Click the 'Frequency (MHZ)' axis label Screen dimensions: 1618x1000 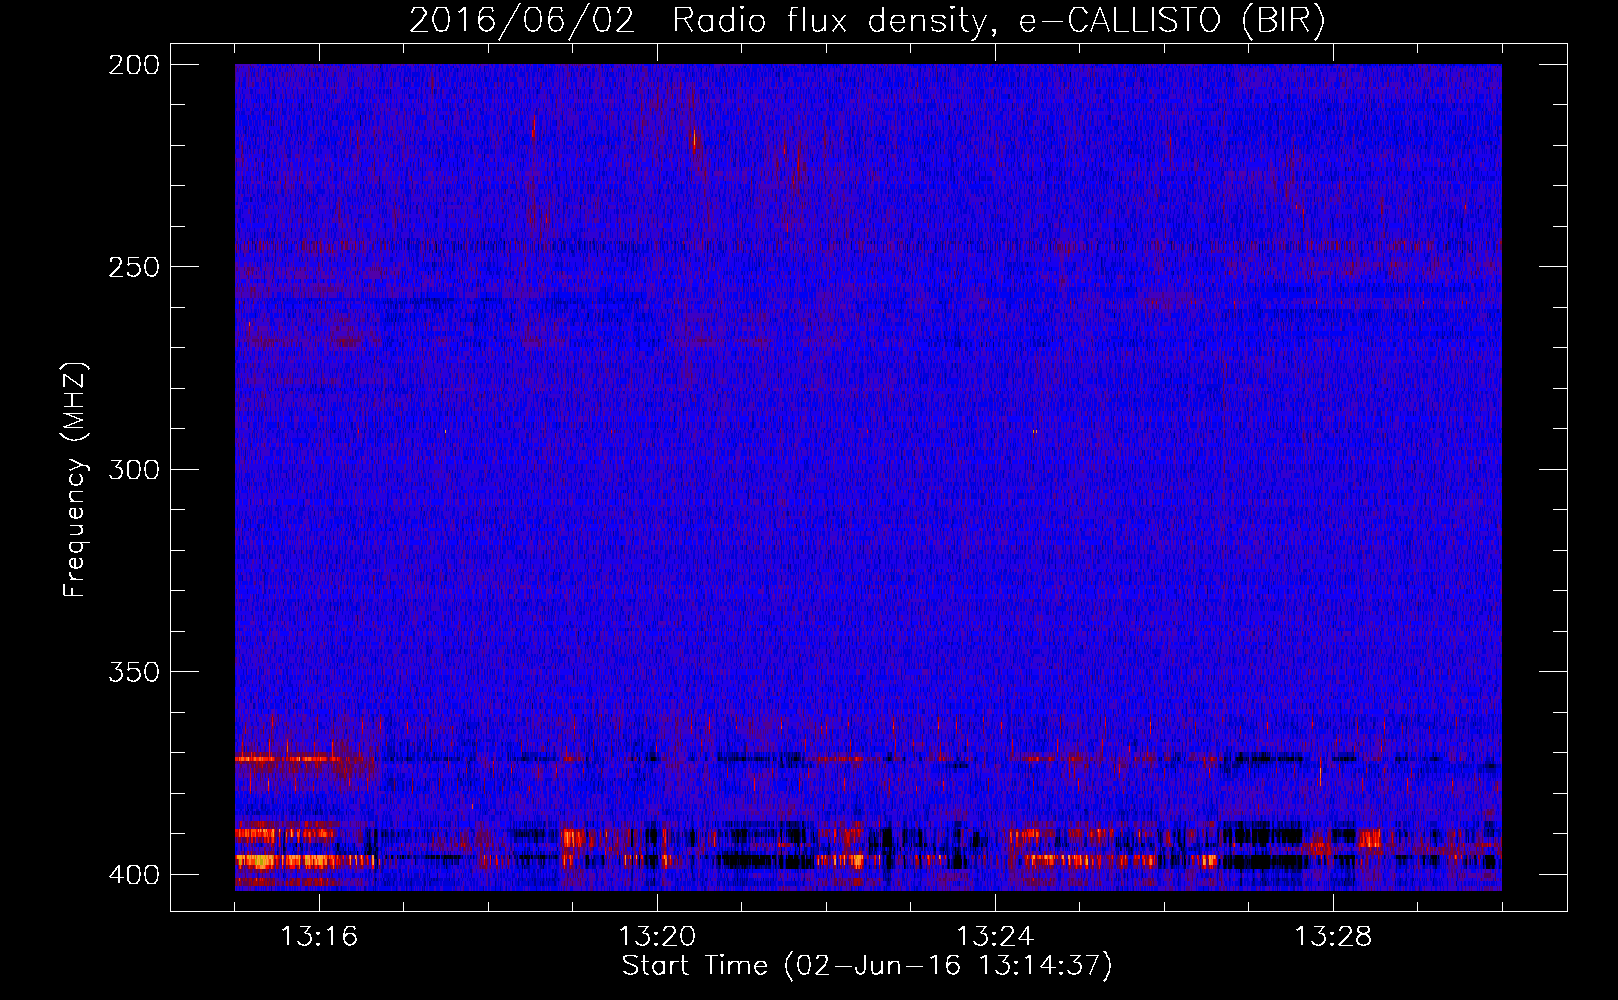coord(75,479)
